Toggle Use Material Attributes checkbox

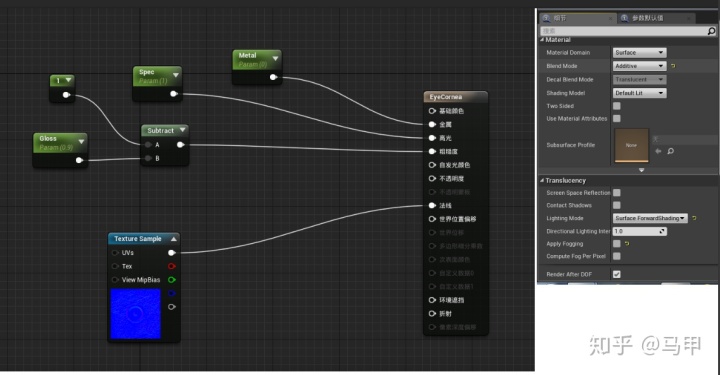click(617, 118)
